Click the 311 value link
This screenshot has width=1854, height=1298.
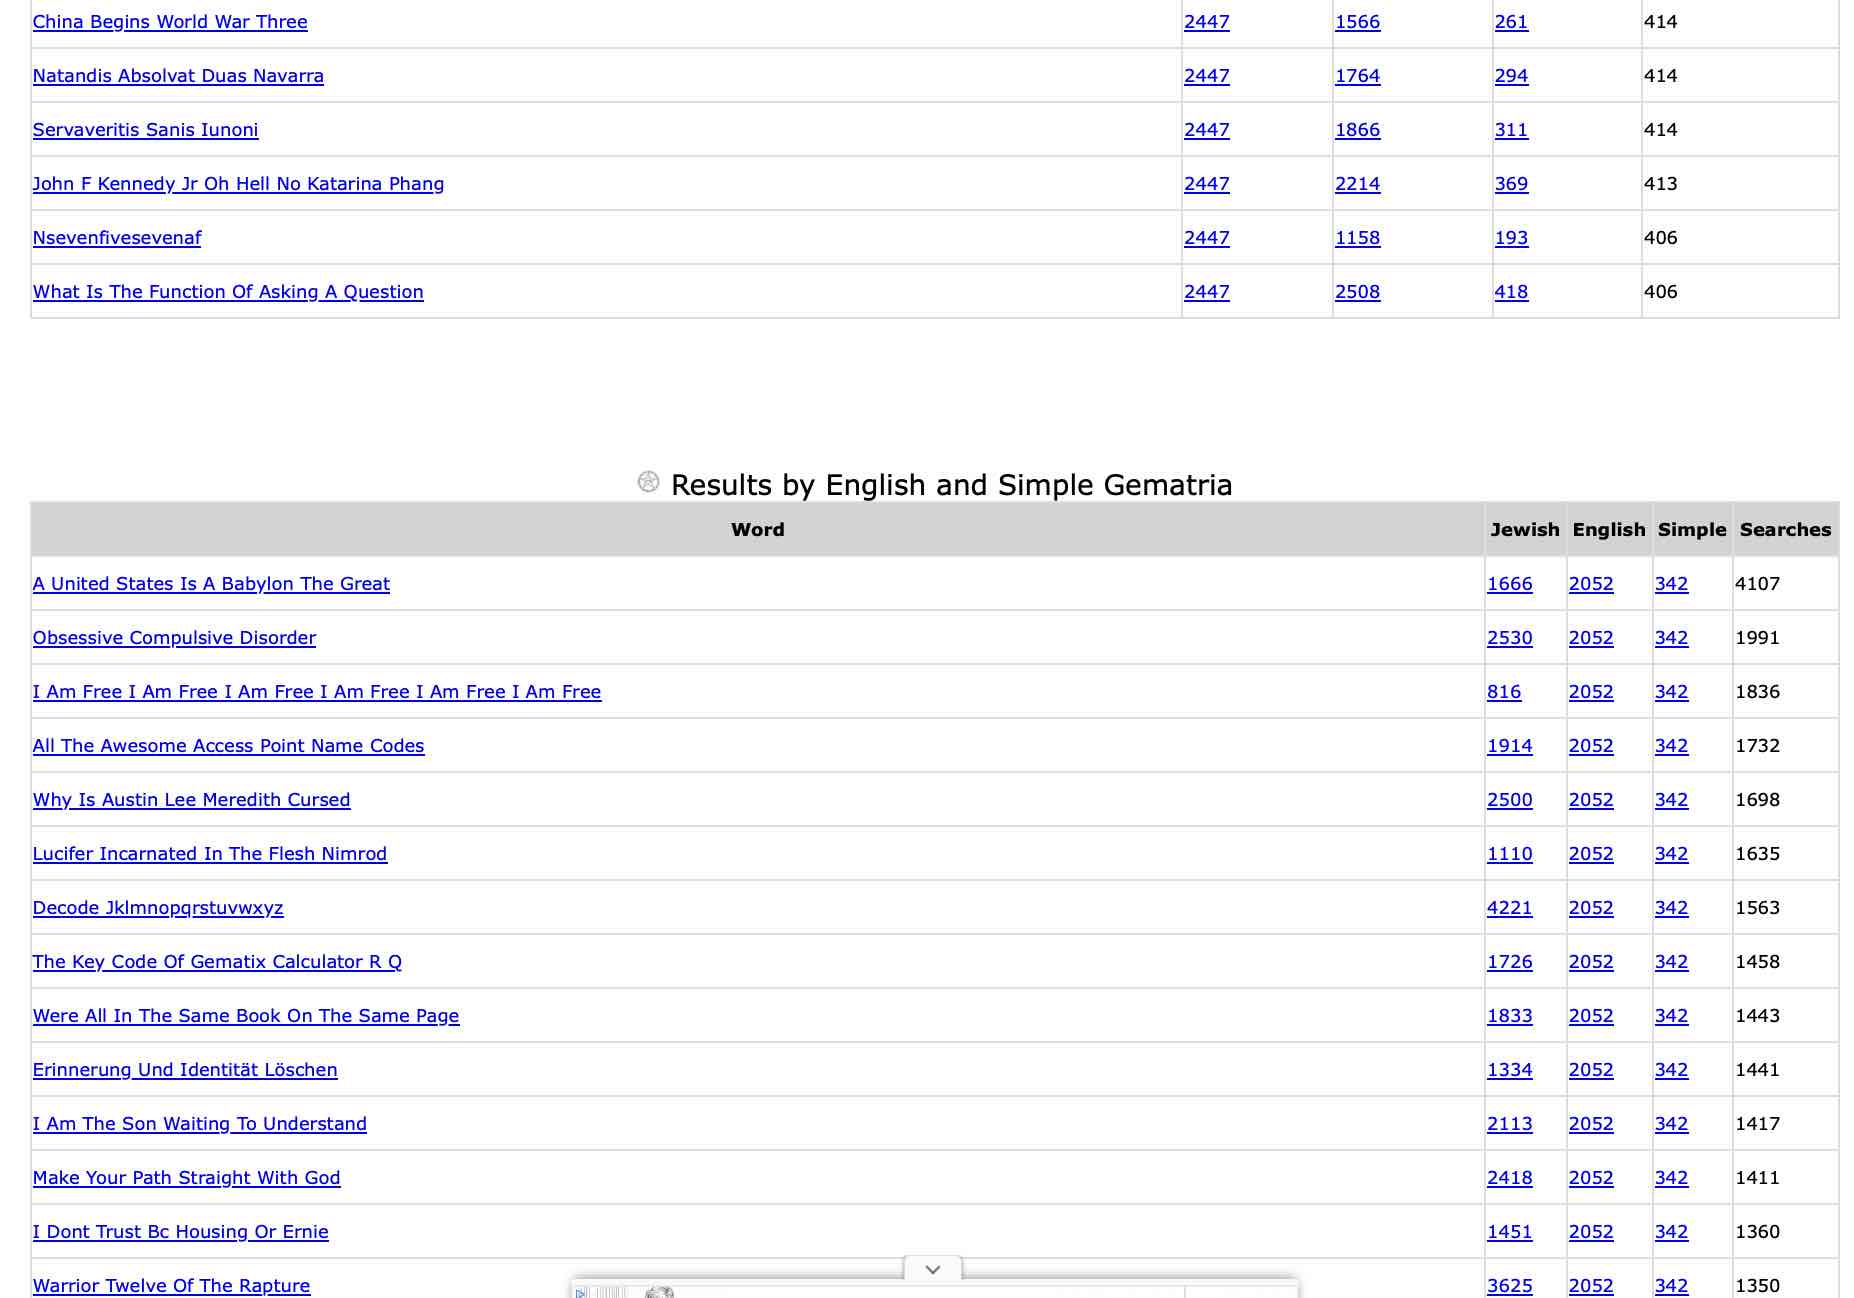tap(1511, 130)
